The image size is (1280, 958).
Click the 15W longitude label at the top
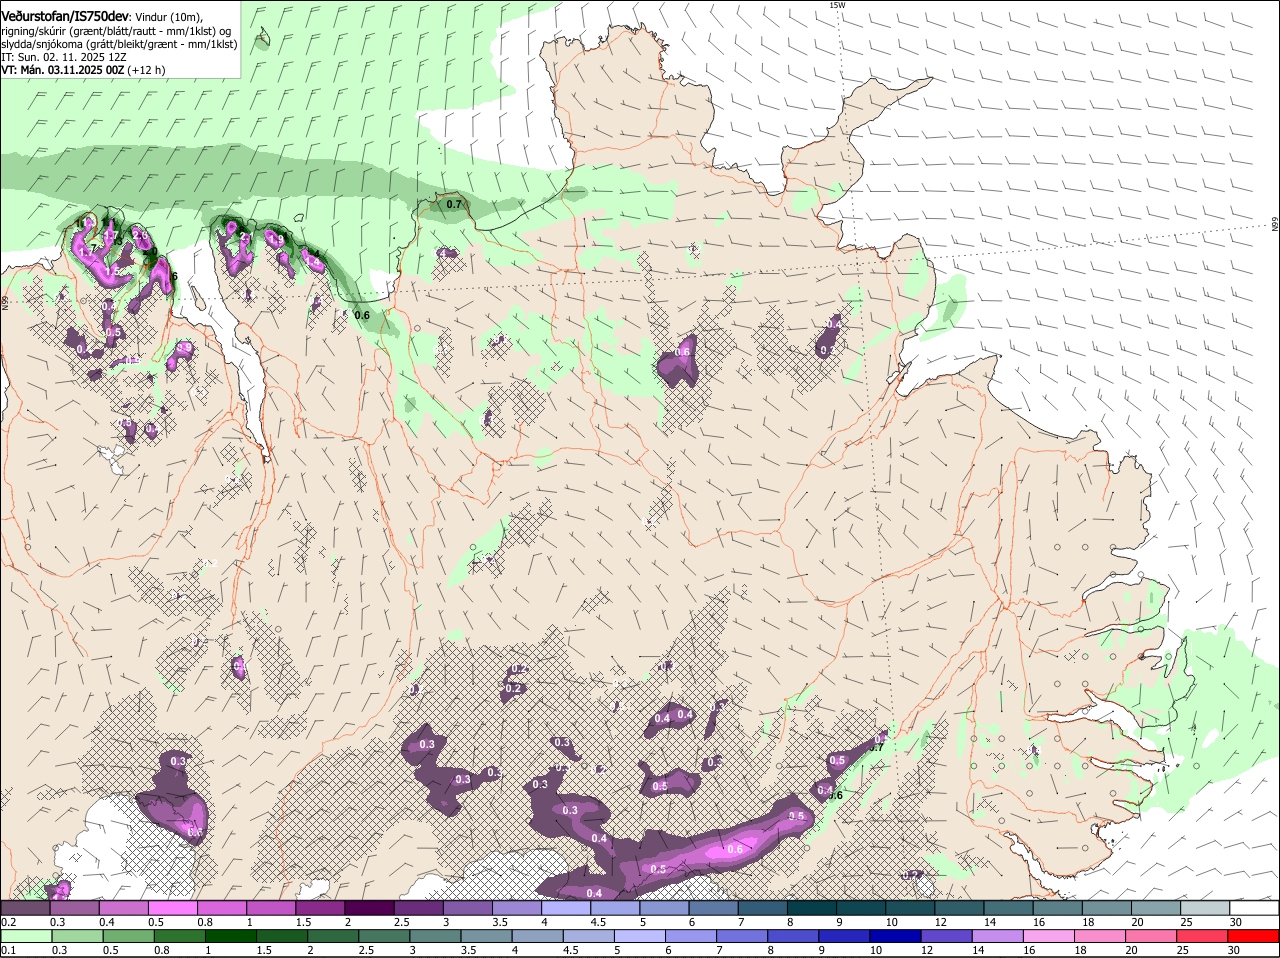(837, 5)
